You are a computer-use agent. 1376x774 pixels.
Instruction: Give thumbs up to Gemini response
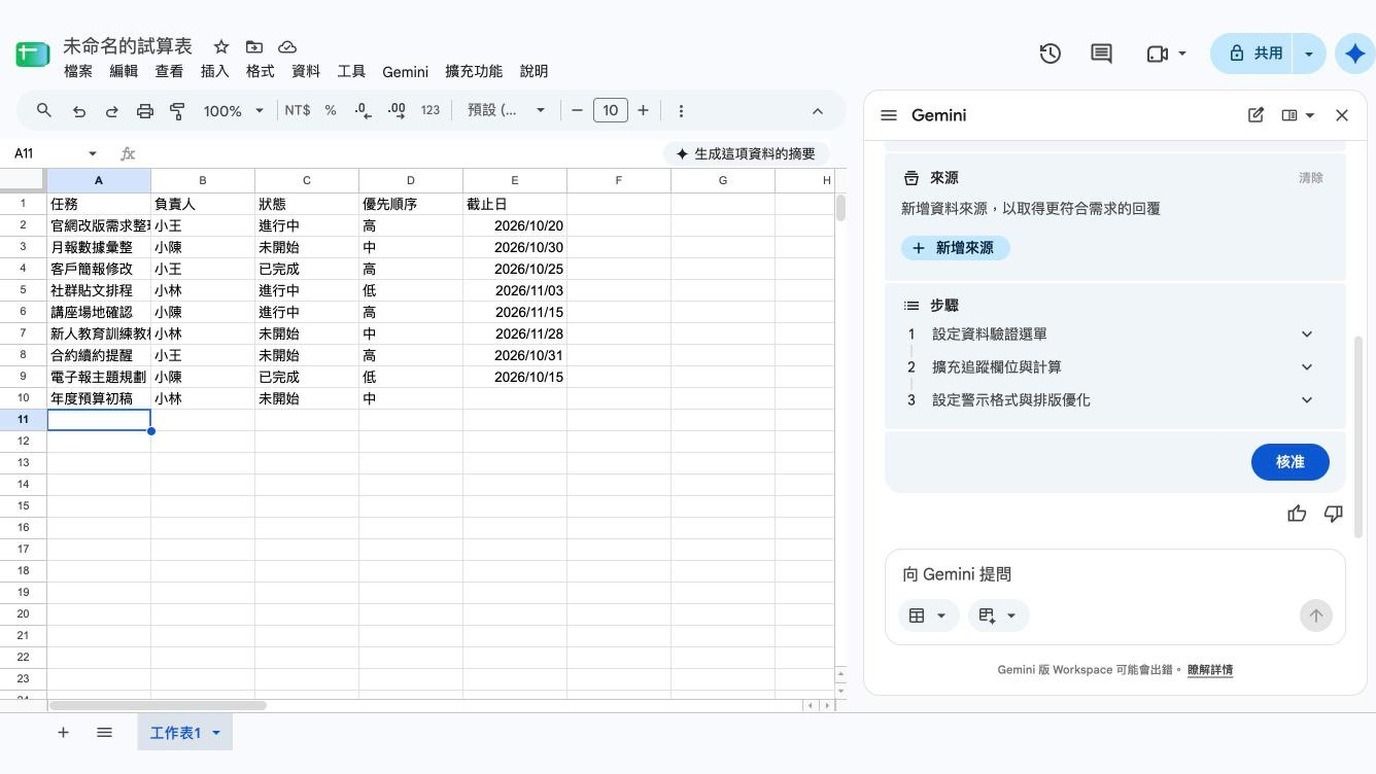(1297, 514)
